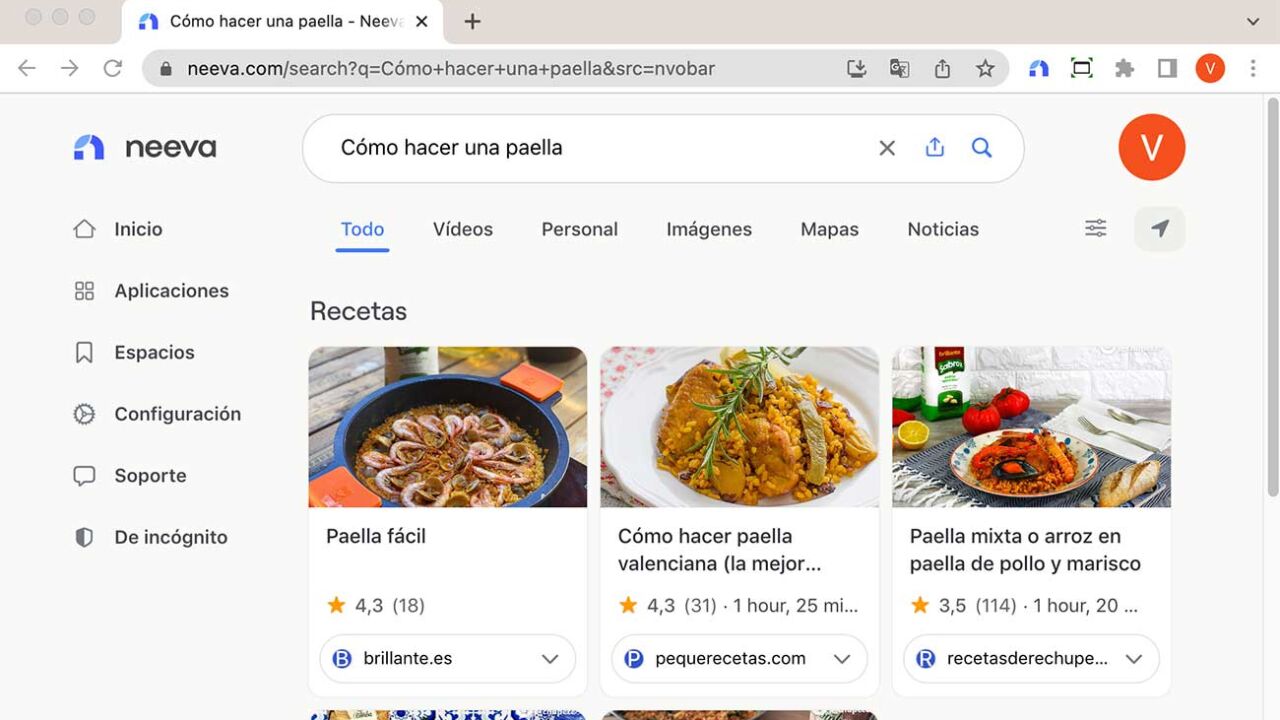This screenshot has height=720, width=1280.
Task: Switch to the Imágenes tab
Action: 708,229
